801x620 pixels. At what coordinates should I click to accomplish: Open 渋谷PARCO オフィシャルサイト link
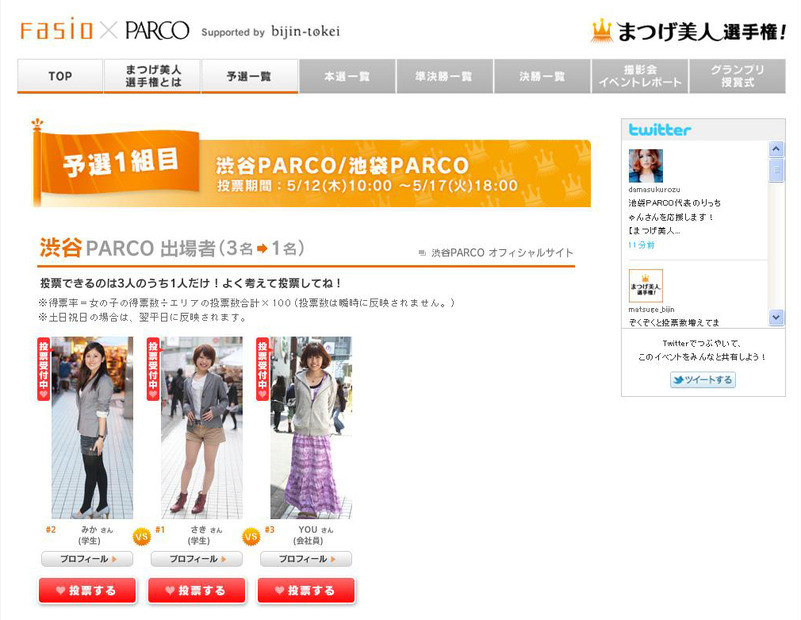coord(502,253)
